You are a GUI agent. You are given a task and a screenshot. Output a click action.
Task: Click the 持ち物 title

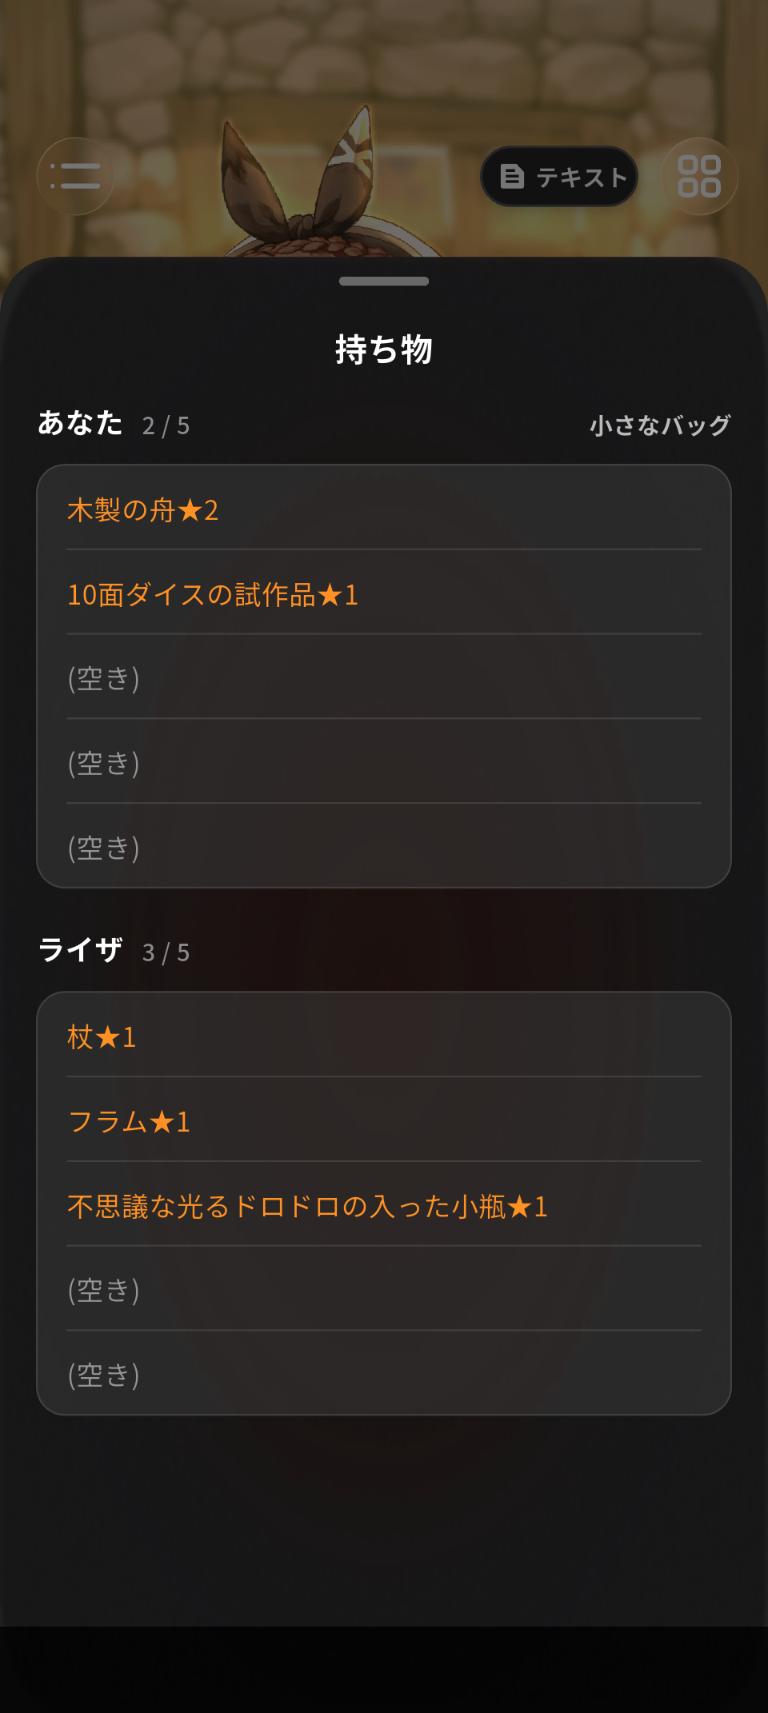[384, 349]
